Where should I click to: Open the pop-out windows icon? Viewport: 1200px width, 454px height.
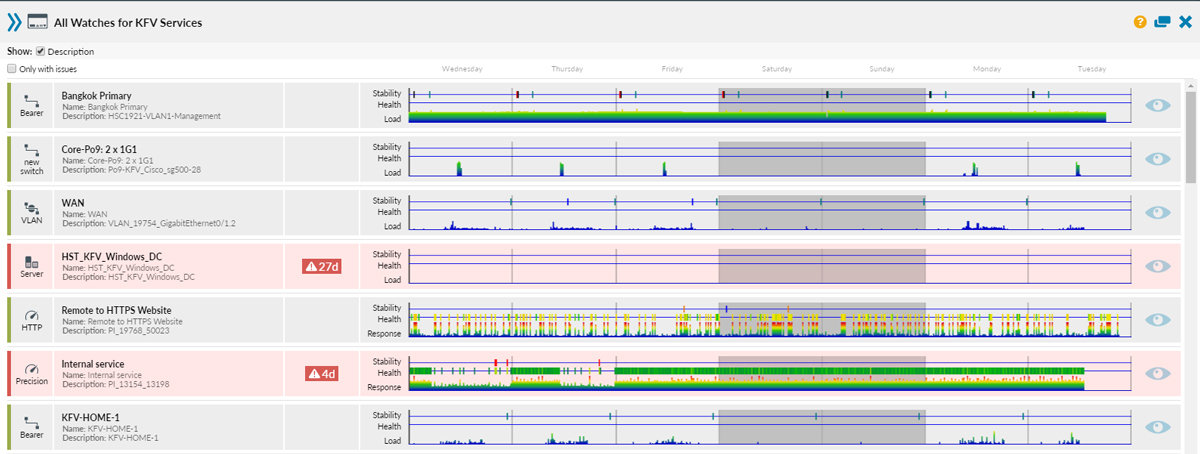click(x=1162, y=21)
